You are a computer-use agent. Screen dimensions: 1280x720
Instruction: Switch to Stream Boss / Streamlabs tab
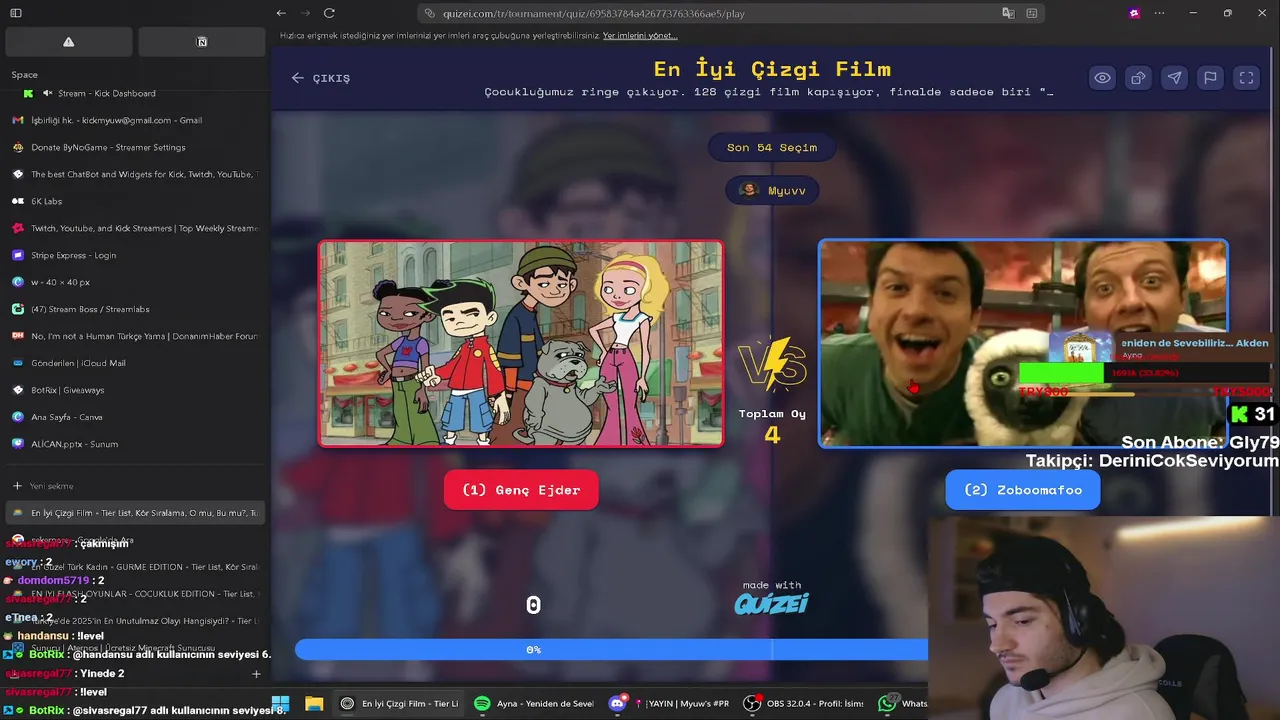[x=135, y=309]
